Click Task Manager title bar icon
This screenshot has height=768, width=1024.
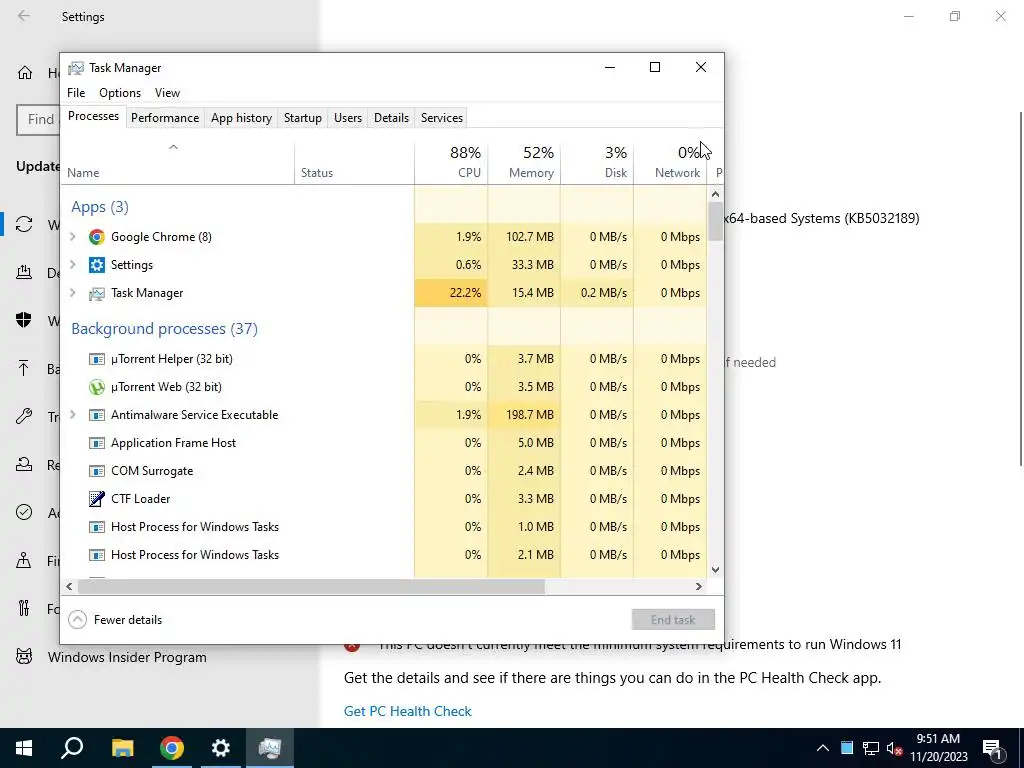76,68
